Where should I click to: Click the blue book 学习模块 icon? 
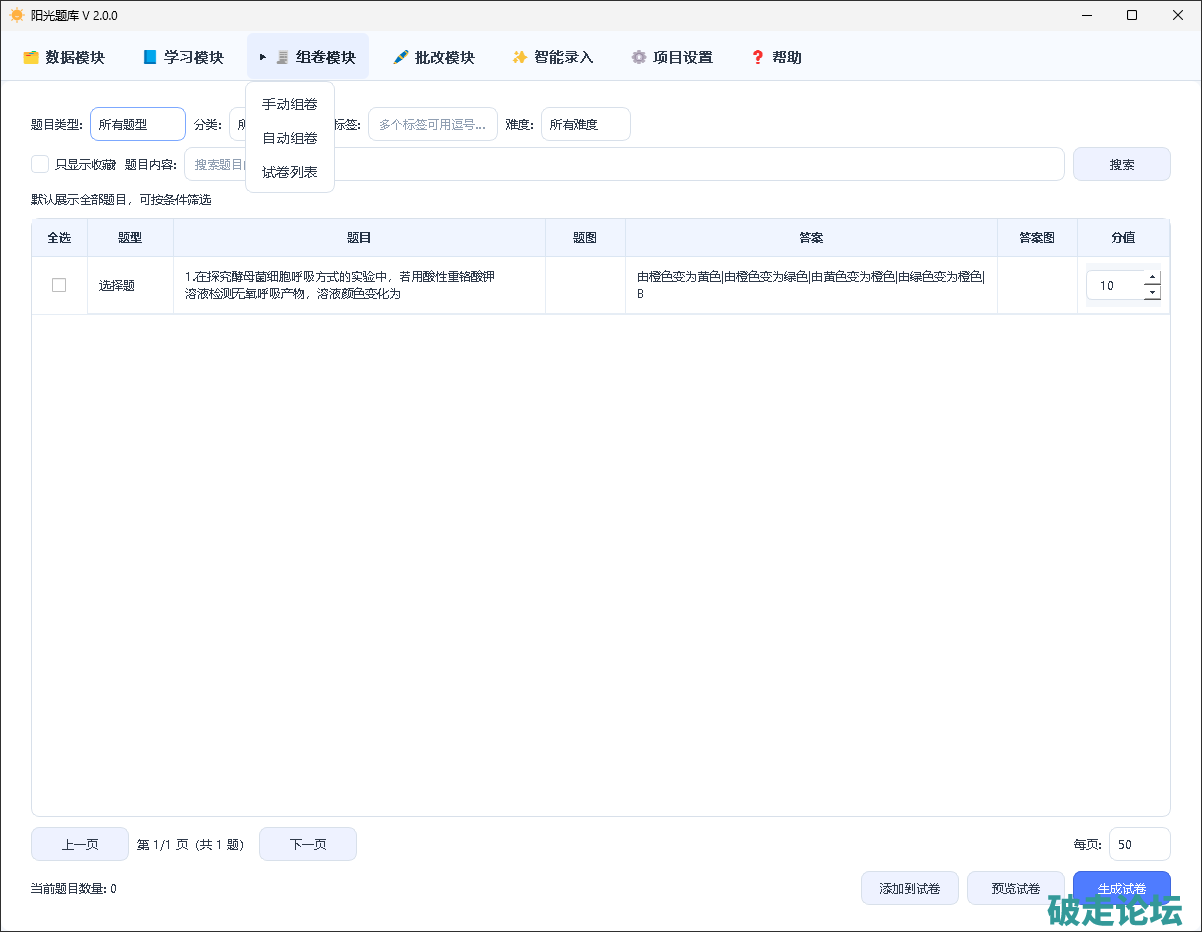point(150,58)
